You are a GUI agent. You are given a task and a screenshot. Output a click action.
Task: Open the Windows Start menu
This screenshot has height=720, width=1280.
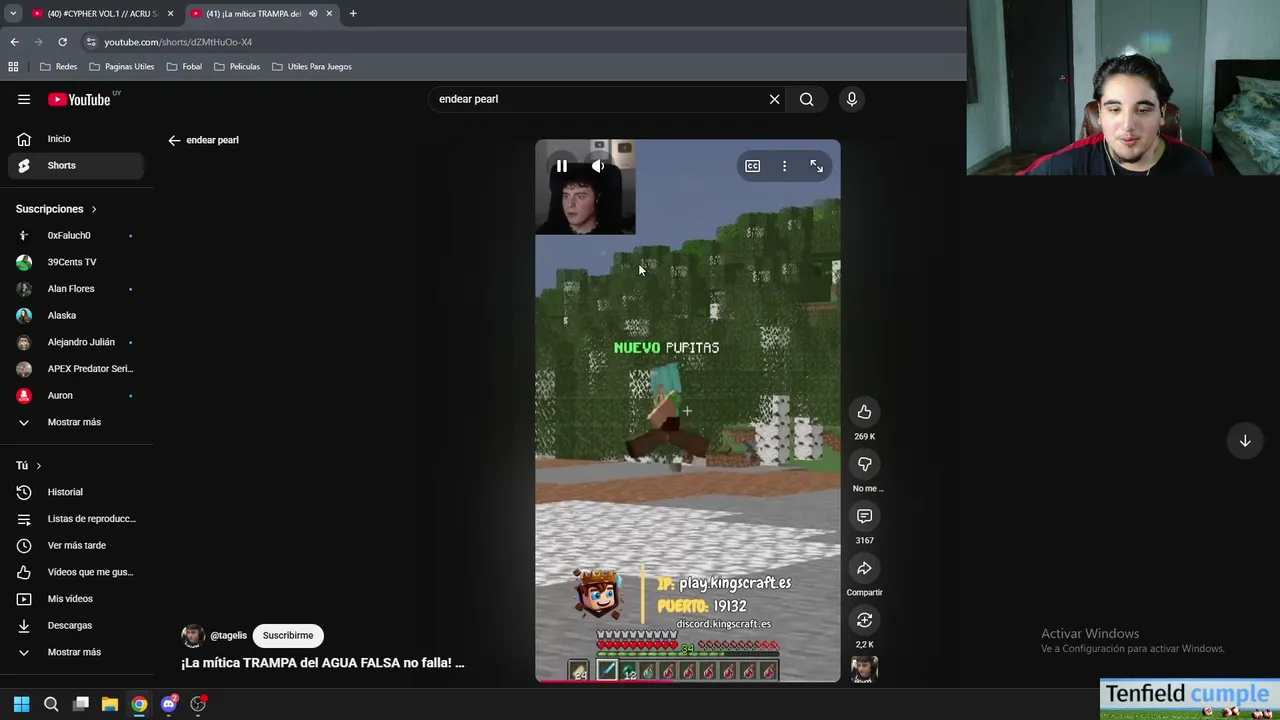[21, 704]
